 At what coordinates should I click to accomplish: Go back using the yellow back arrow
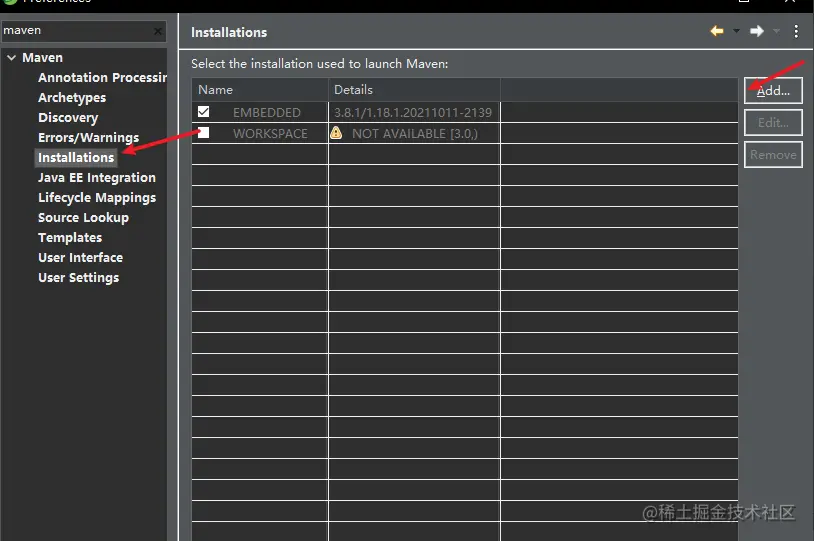coord(717,31)
